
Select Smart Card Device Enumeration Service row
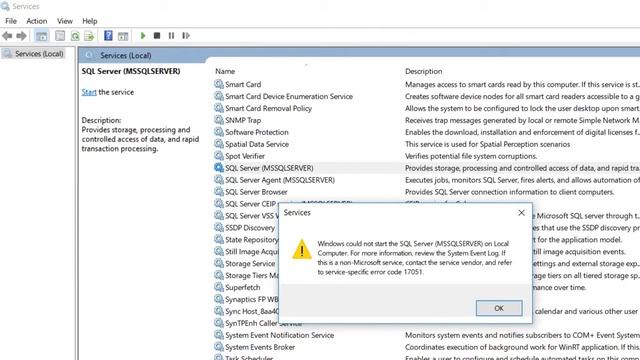click(289, 96)
